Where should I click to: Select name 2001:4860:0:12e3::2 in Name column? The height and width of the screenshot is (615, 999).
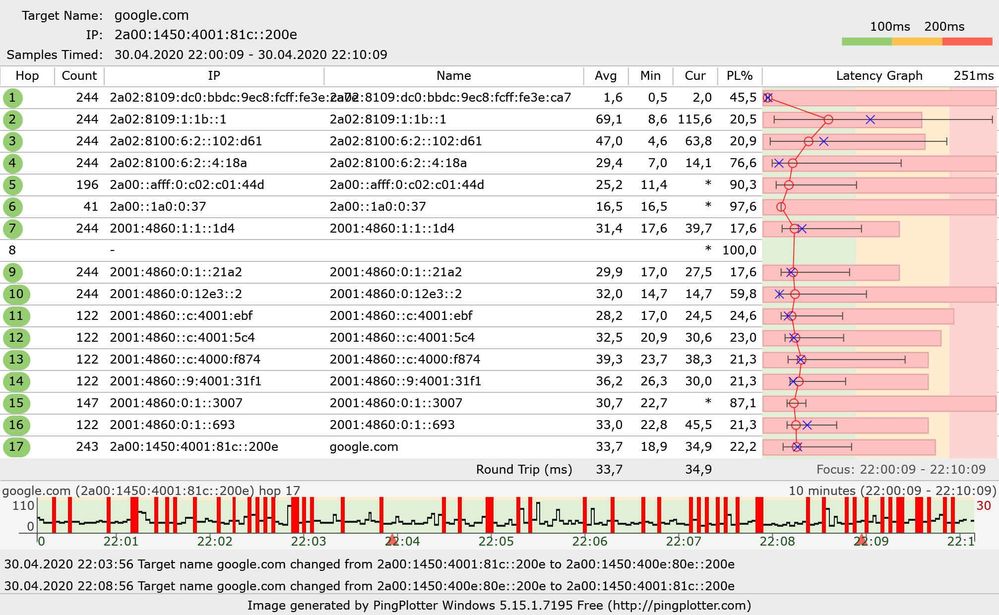click(396, 294)
